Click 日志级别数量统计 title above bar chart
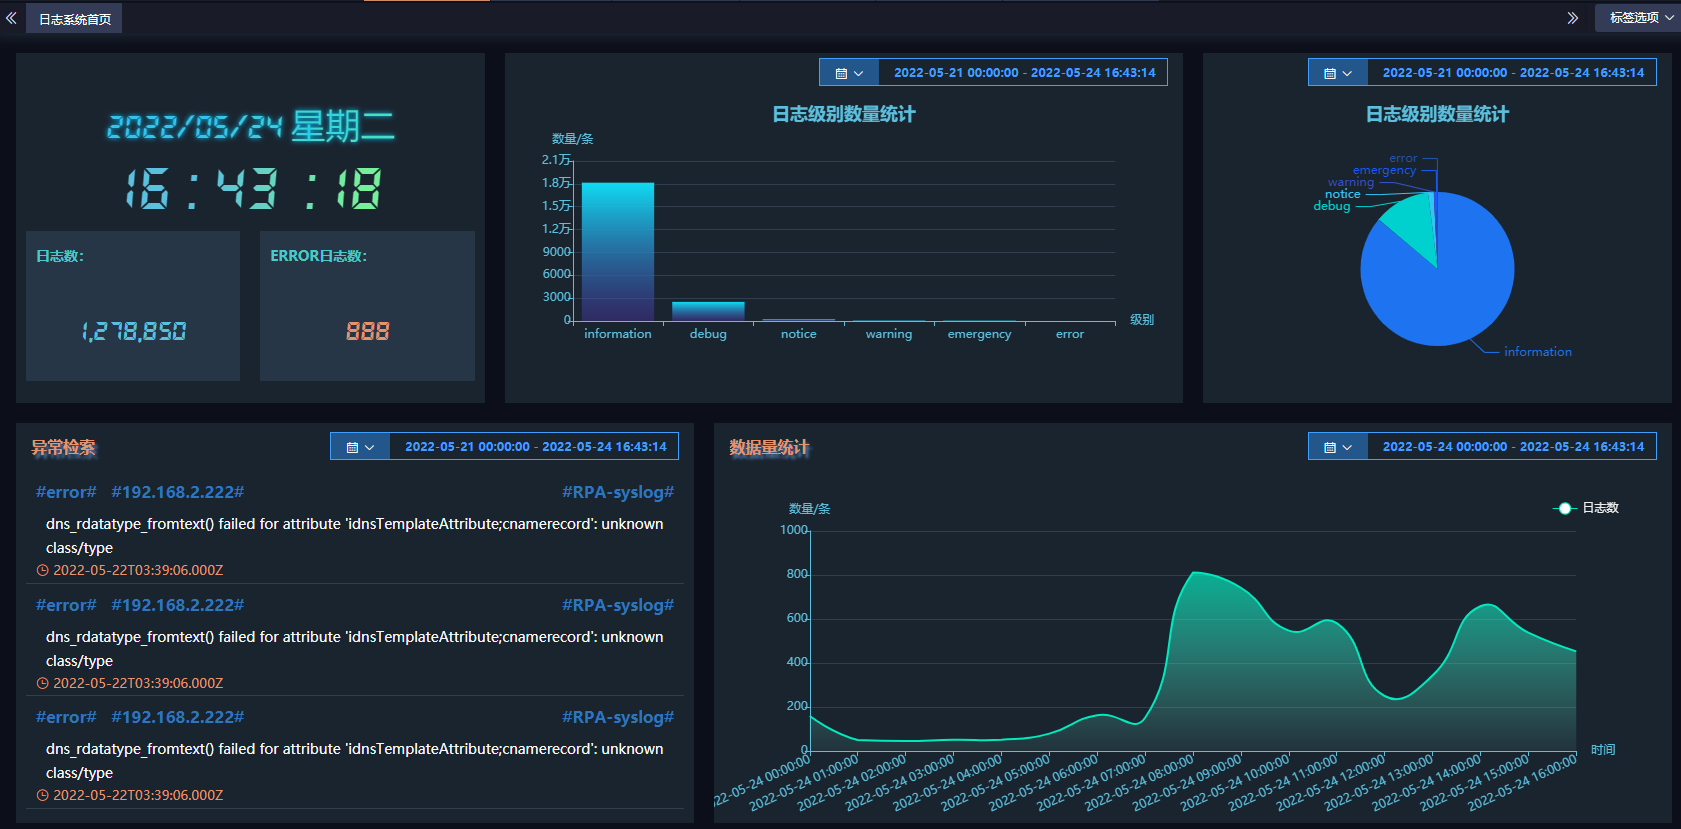The image size is (1681, 829). [843, 114]
